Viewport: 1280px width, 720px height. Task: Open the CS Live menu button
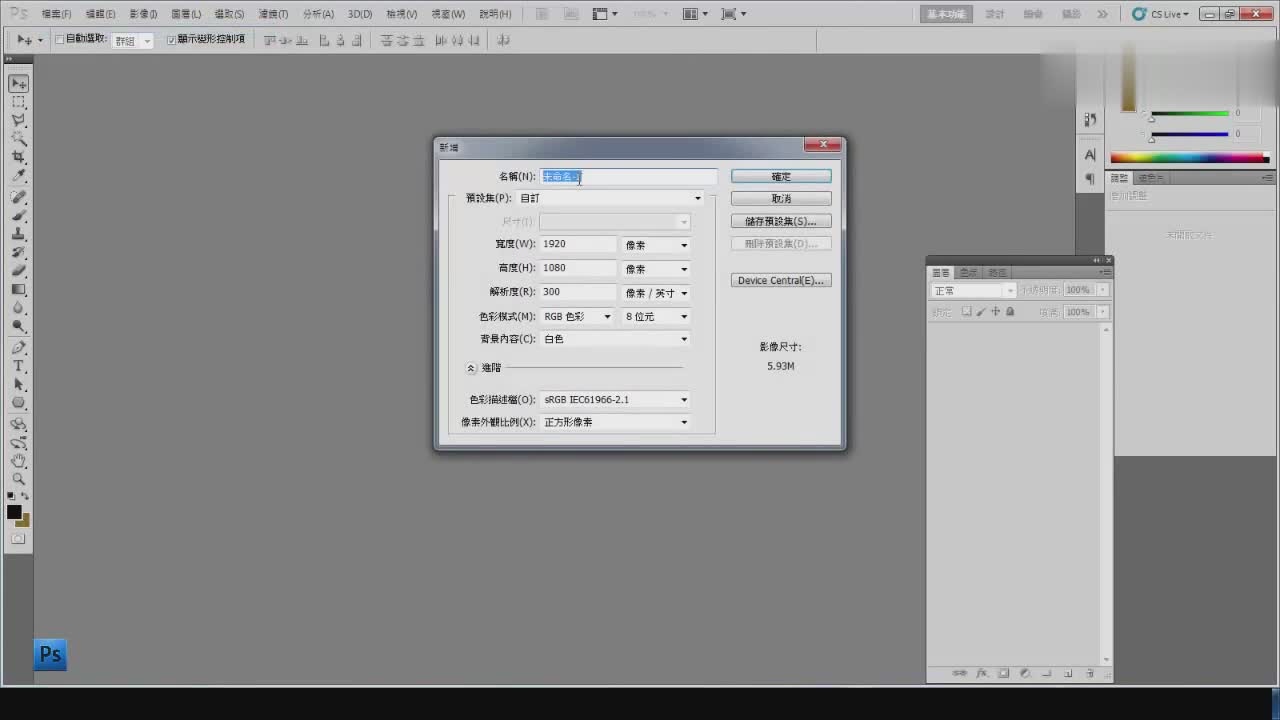point(1161,14)
